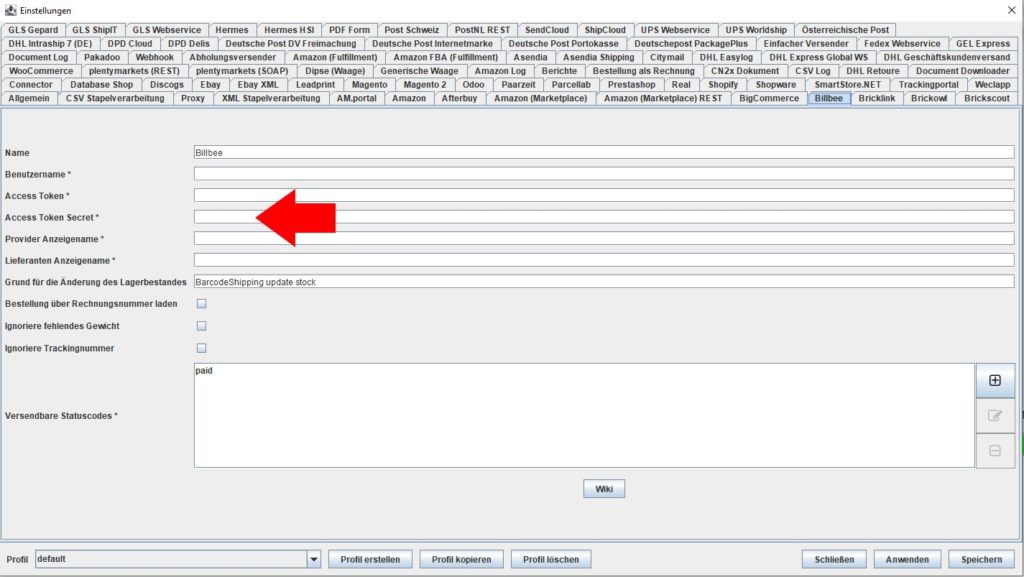Switch to the Odoo tab

click(473, 85)
